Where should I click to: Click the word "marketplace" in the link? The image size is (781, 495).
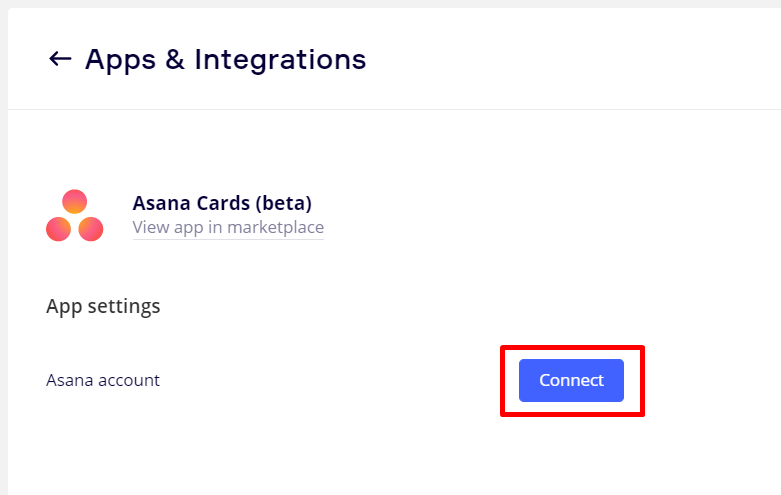tap(275, 227)
